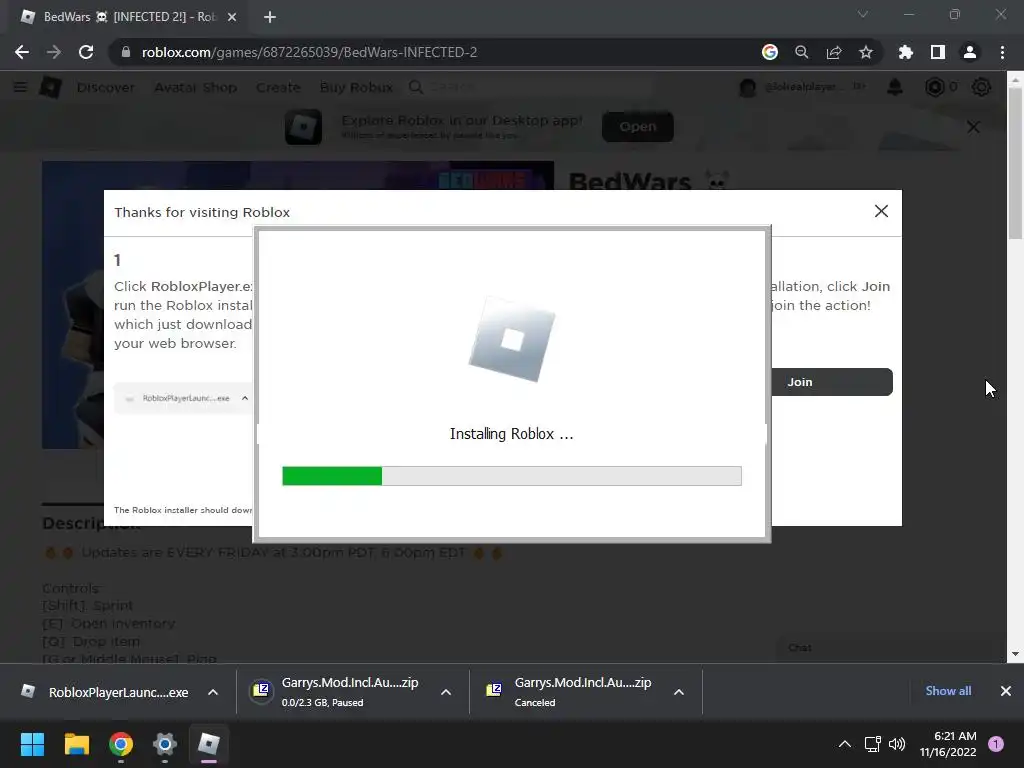Click the 'Installing Roblox ...' status text
This screenshot has height=768, width=1024.
click(511, 434)
